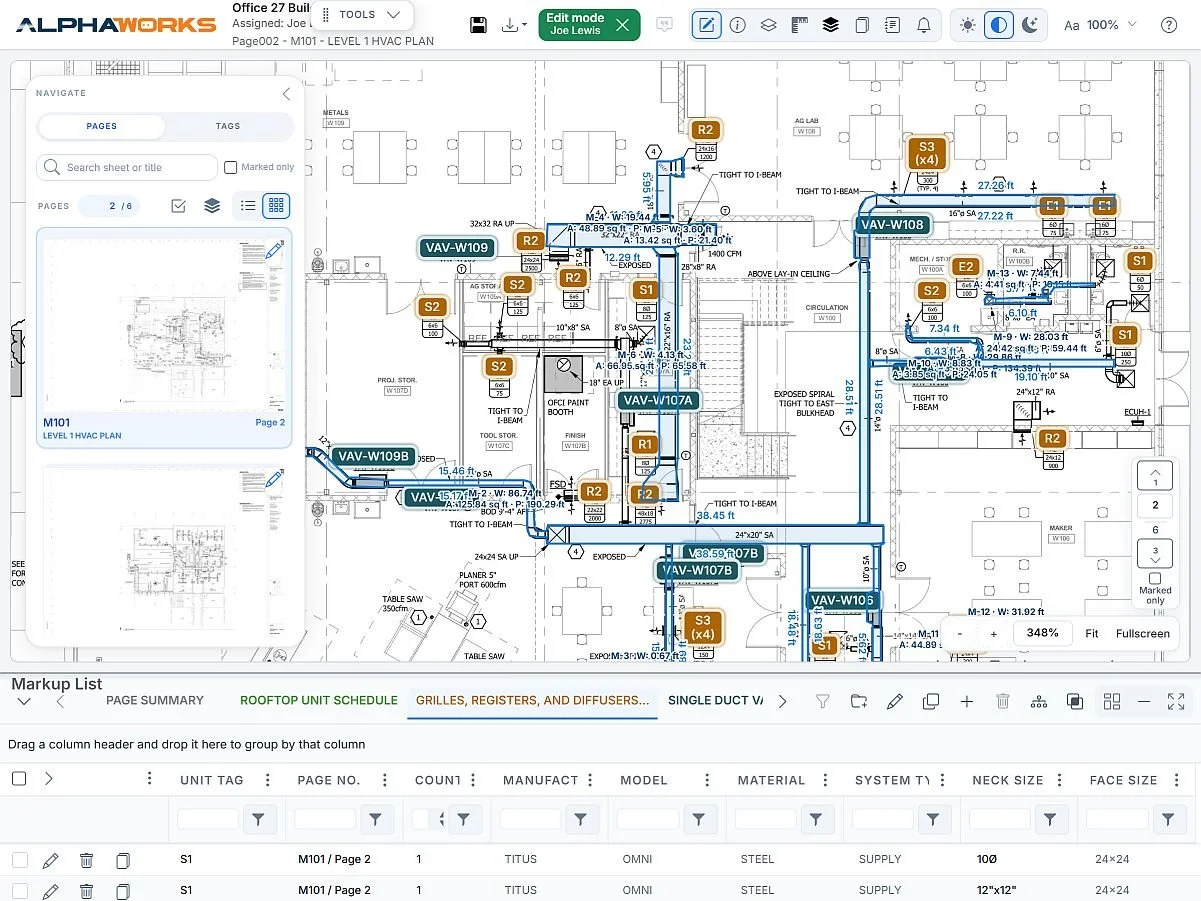
Task: Click the four-square grid layout icon
Action: point(1111,702)
